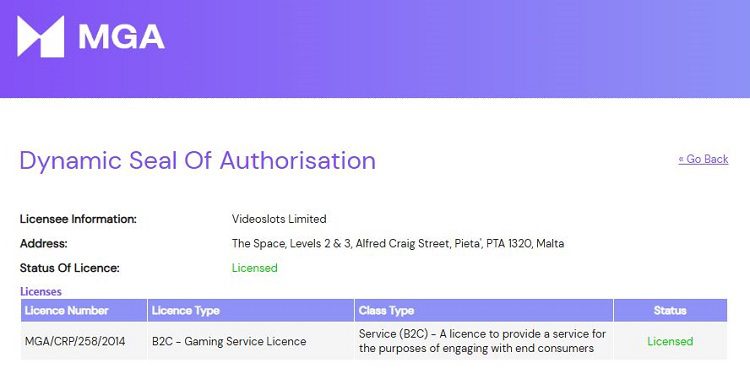Screen dimensions: 750x374
Task: Click the MGA wordmark text
Action: (121, 37)
